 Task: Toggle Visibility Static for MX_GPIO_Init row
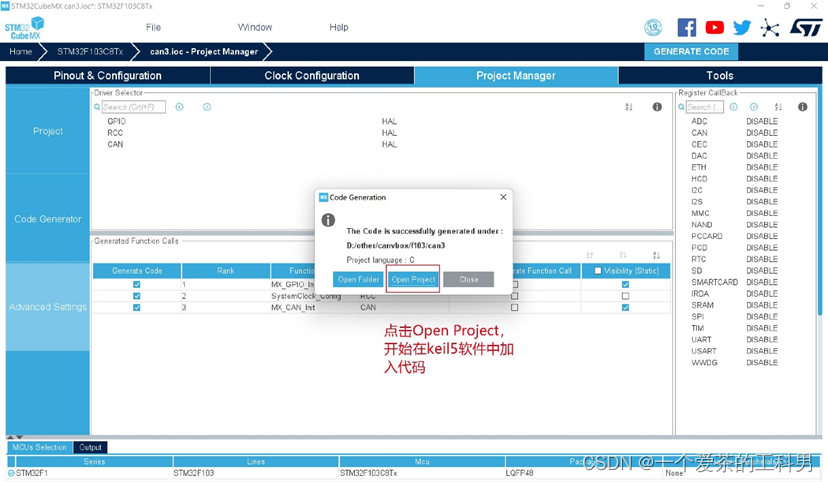[x=625, y=285]
